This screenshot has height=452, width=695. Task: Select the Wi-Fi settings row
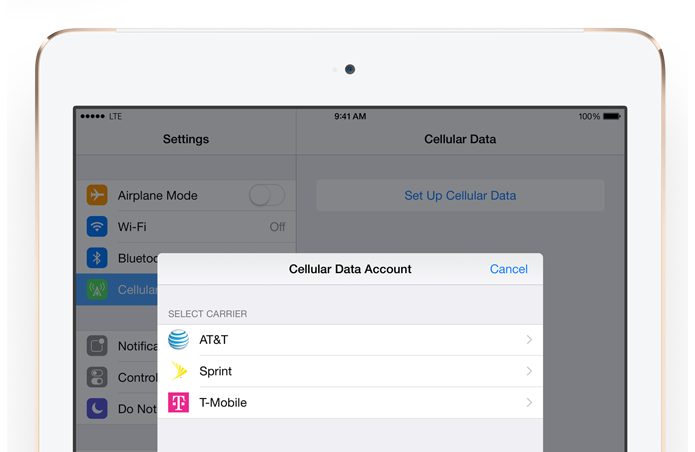click(x=186, y=227)
